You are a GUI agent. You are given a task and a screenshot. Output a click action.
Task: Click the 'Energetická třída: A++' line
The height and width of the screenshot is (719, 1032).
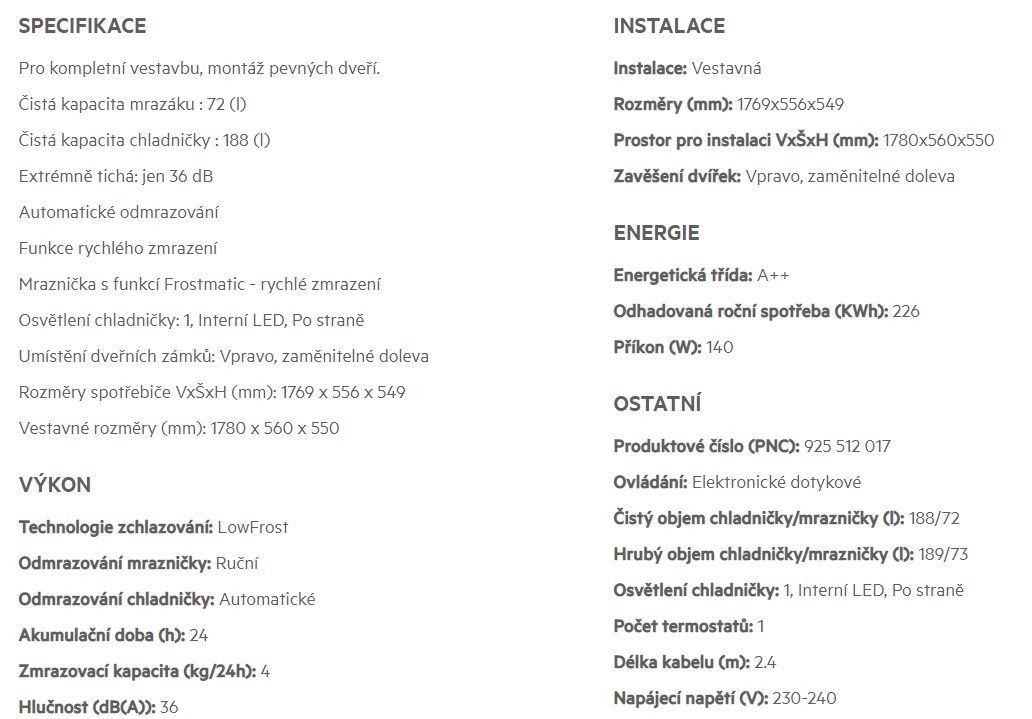pos(701,275)
